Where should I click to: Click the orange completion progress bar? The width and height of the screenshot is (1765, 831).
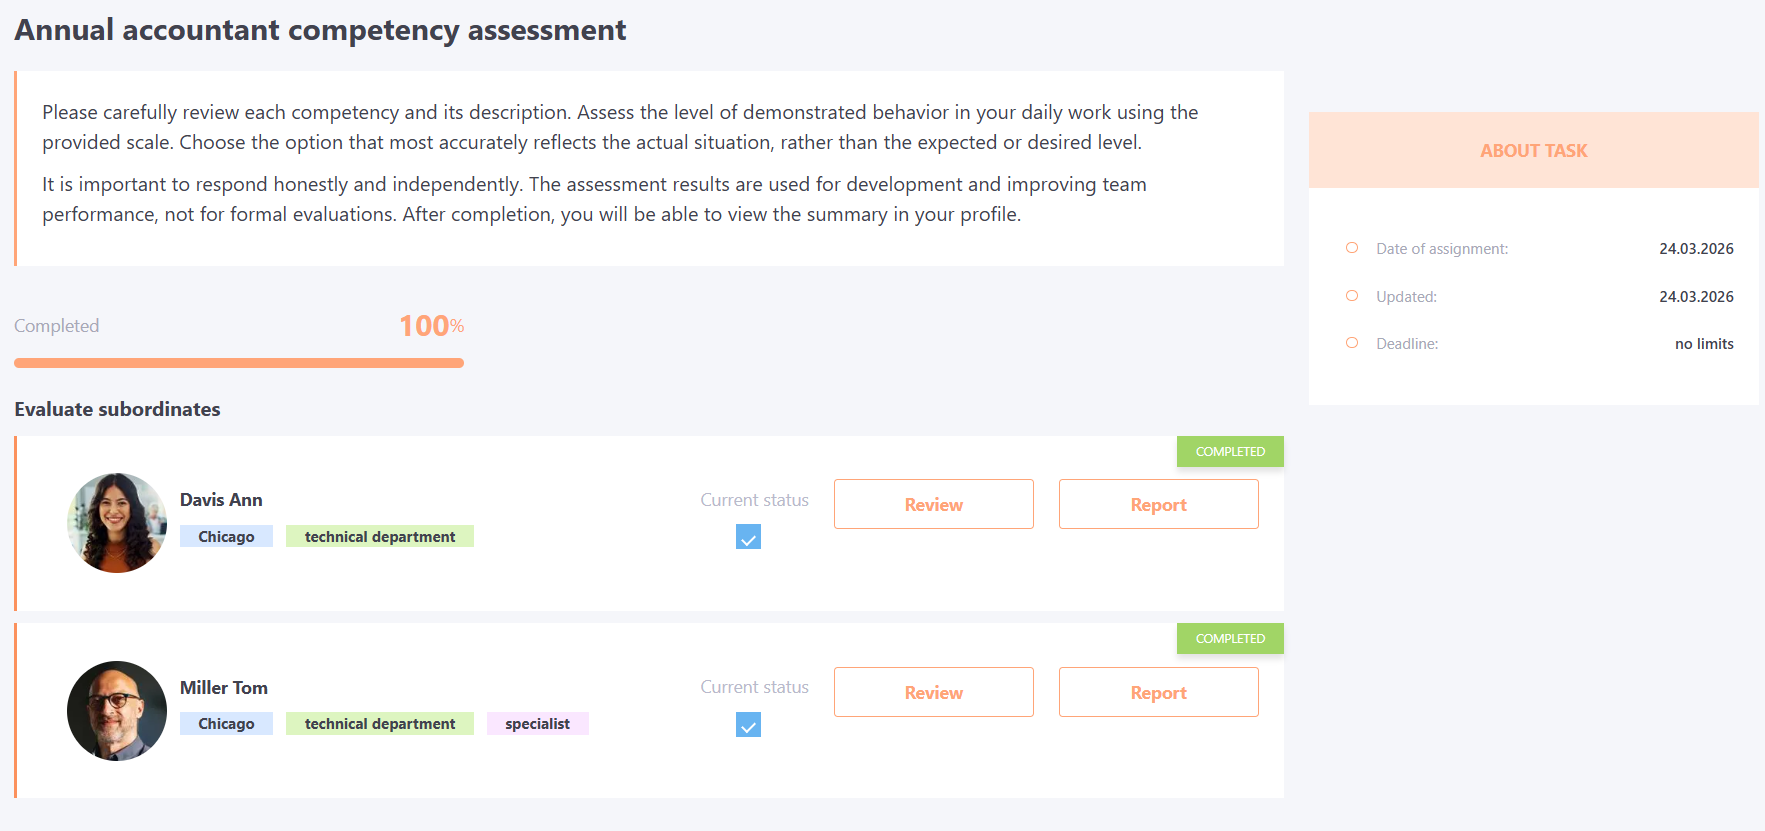pyautogui.click(x=239, y=363)
